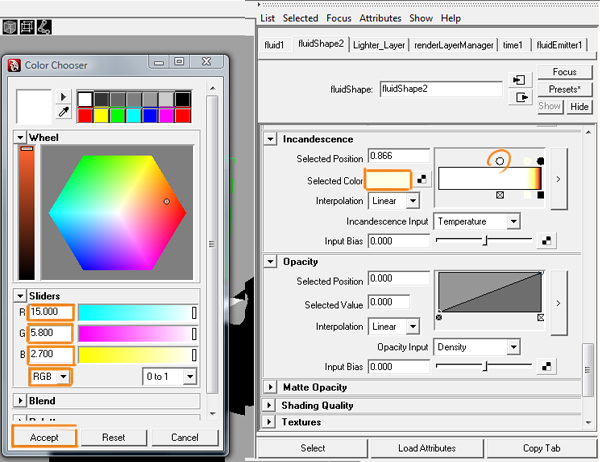Click the Accept button
600x462 pixels.
tap(44, 437)
